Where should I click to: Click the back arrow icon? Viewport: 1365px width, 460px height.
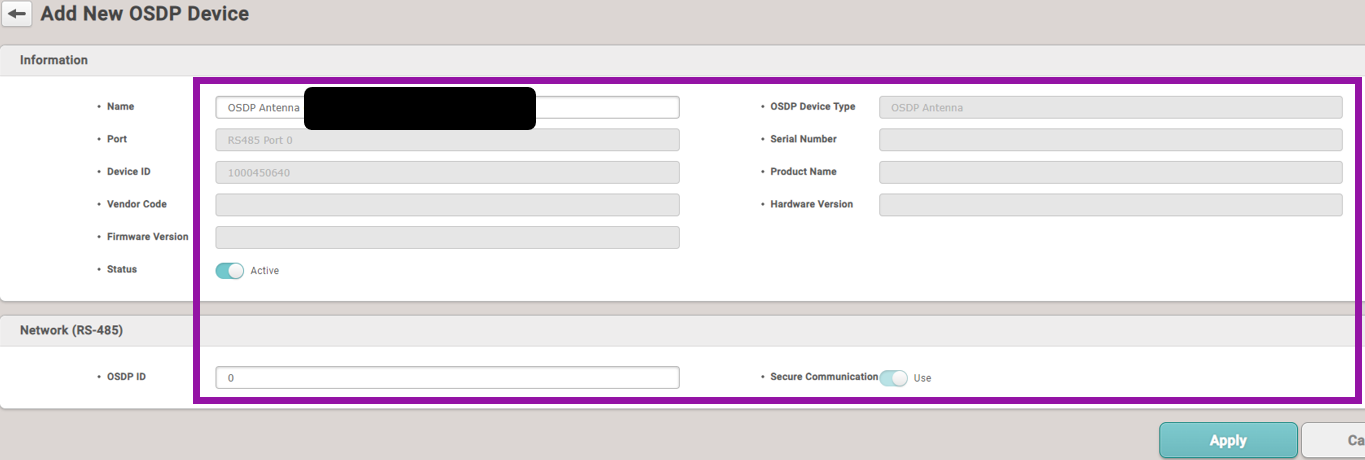click(17, 15)
